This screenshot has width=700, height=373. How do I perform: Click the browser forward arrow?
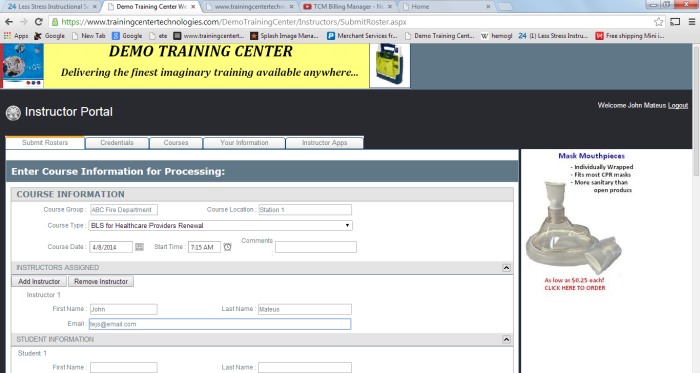pos(24,22)
